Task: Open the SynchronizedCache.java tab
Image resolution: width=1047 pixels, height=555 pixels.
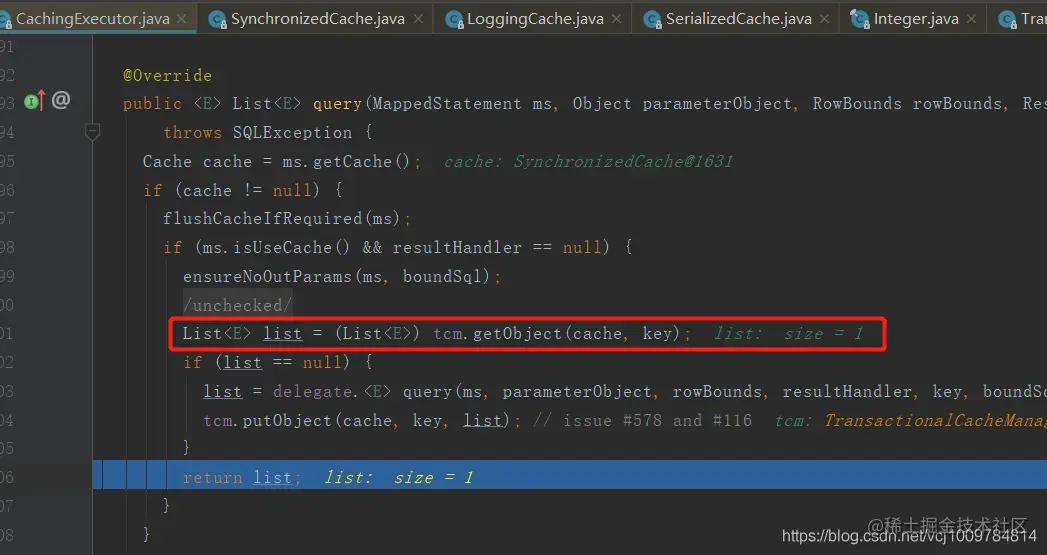Action: tap(317, 19)
